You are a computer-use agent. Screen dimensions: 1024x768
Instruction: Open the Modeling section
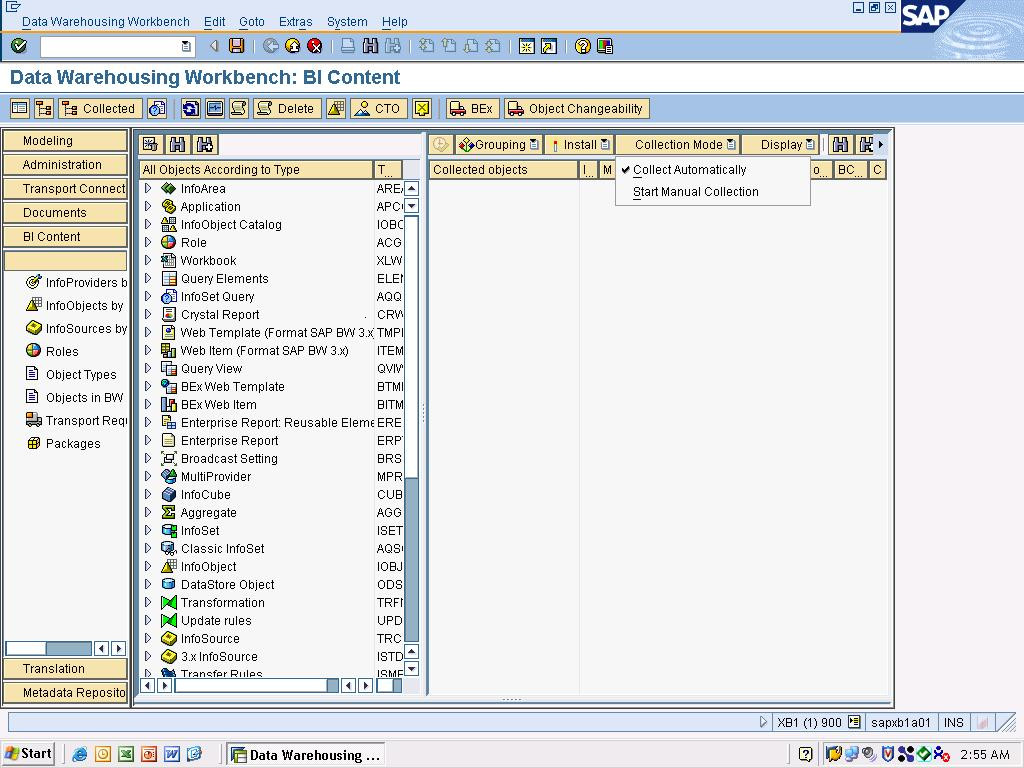pos(65,140)
